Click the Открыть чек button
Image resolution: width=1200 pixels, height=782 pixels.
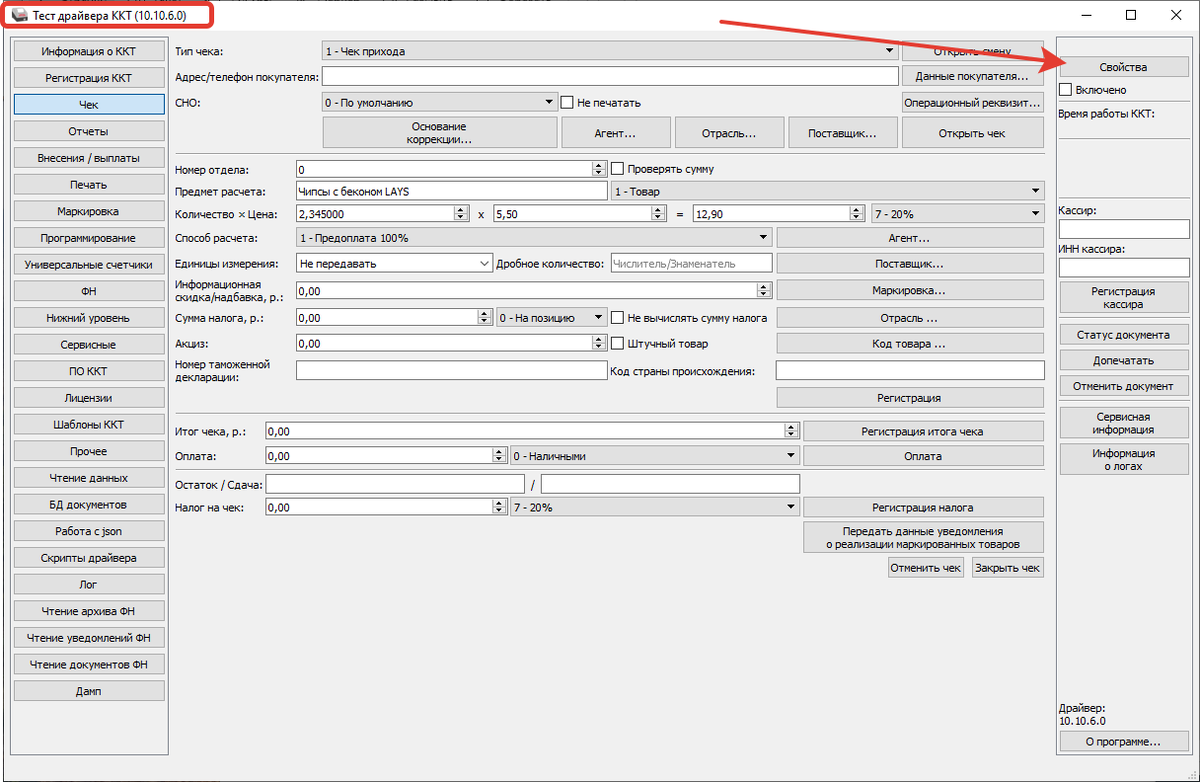pyautogui.click(x=973, y=133)
